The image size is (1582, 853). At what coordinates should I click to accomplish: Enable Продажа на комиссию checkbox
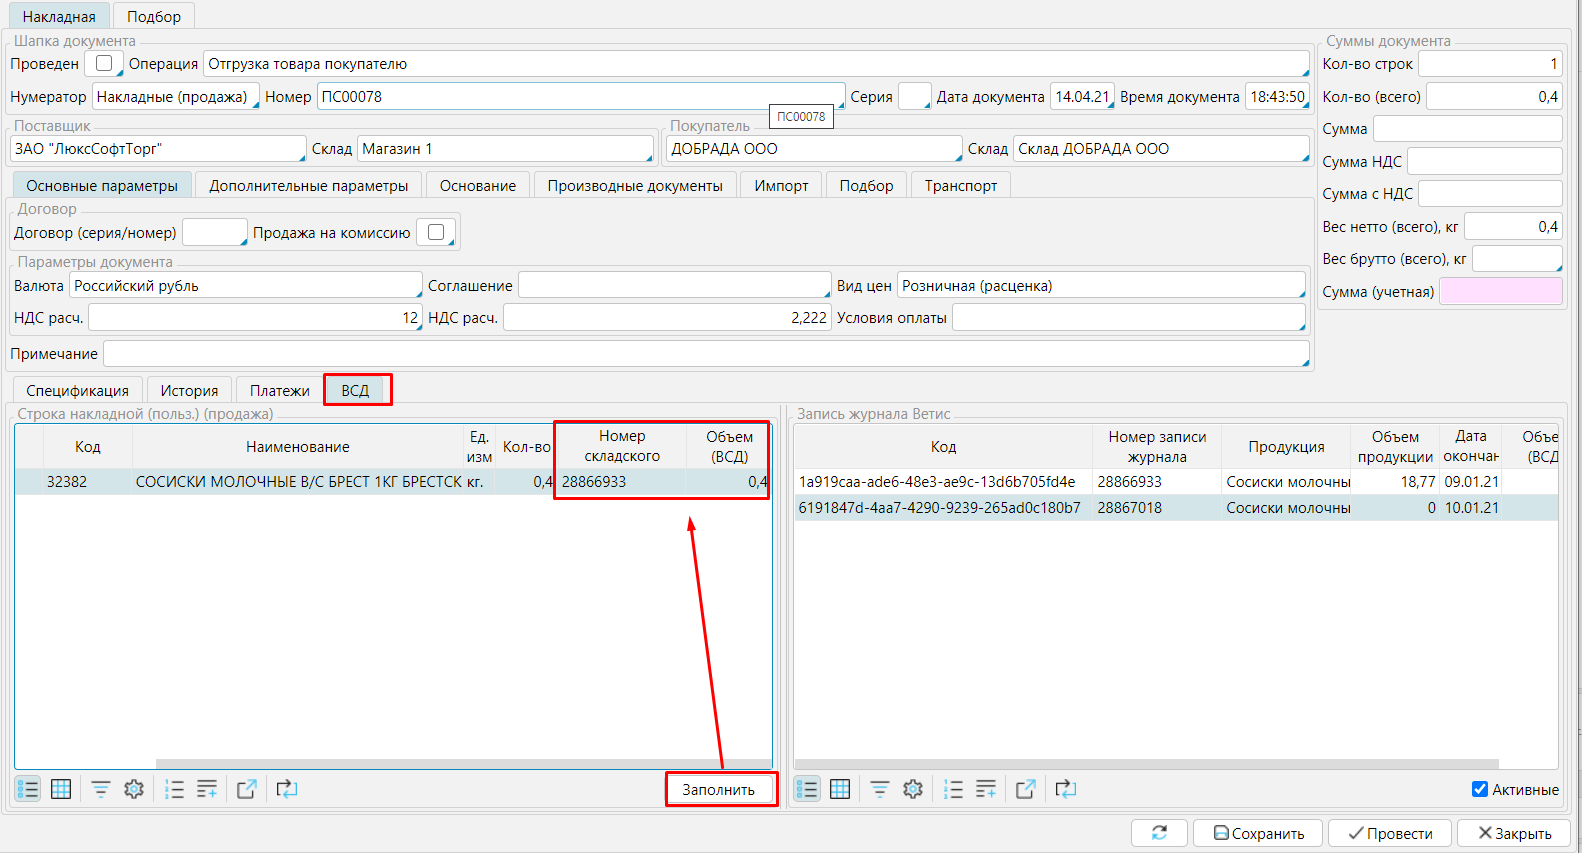coord(436,232)
